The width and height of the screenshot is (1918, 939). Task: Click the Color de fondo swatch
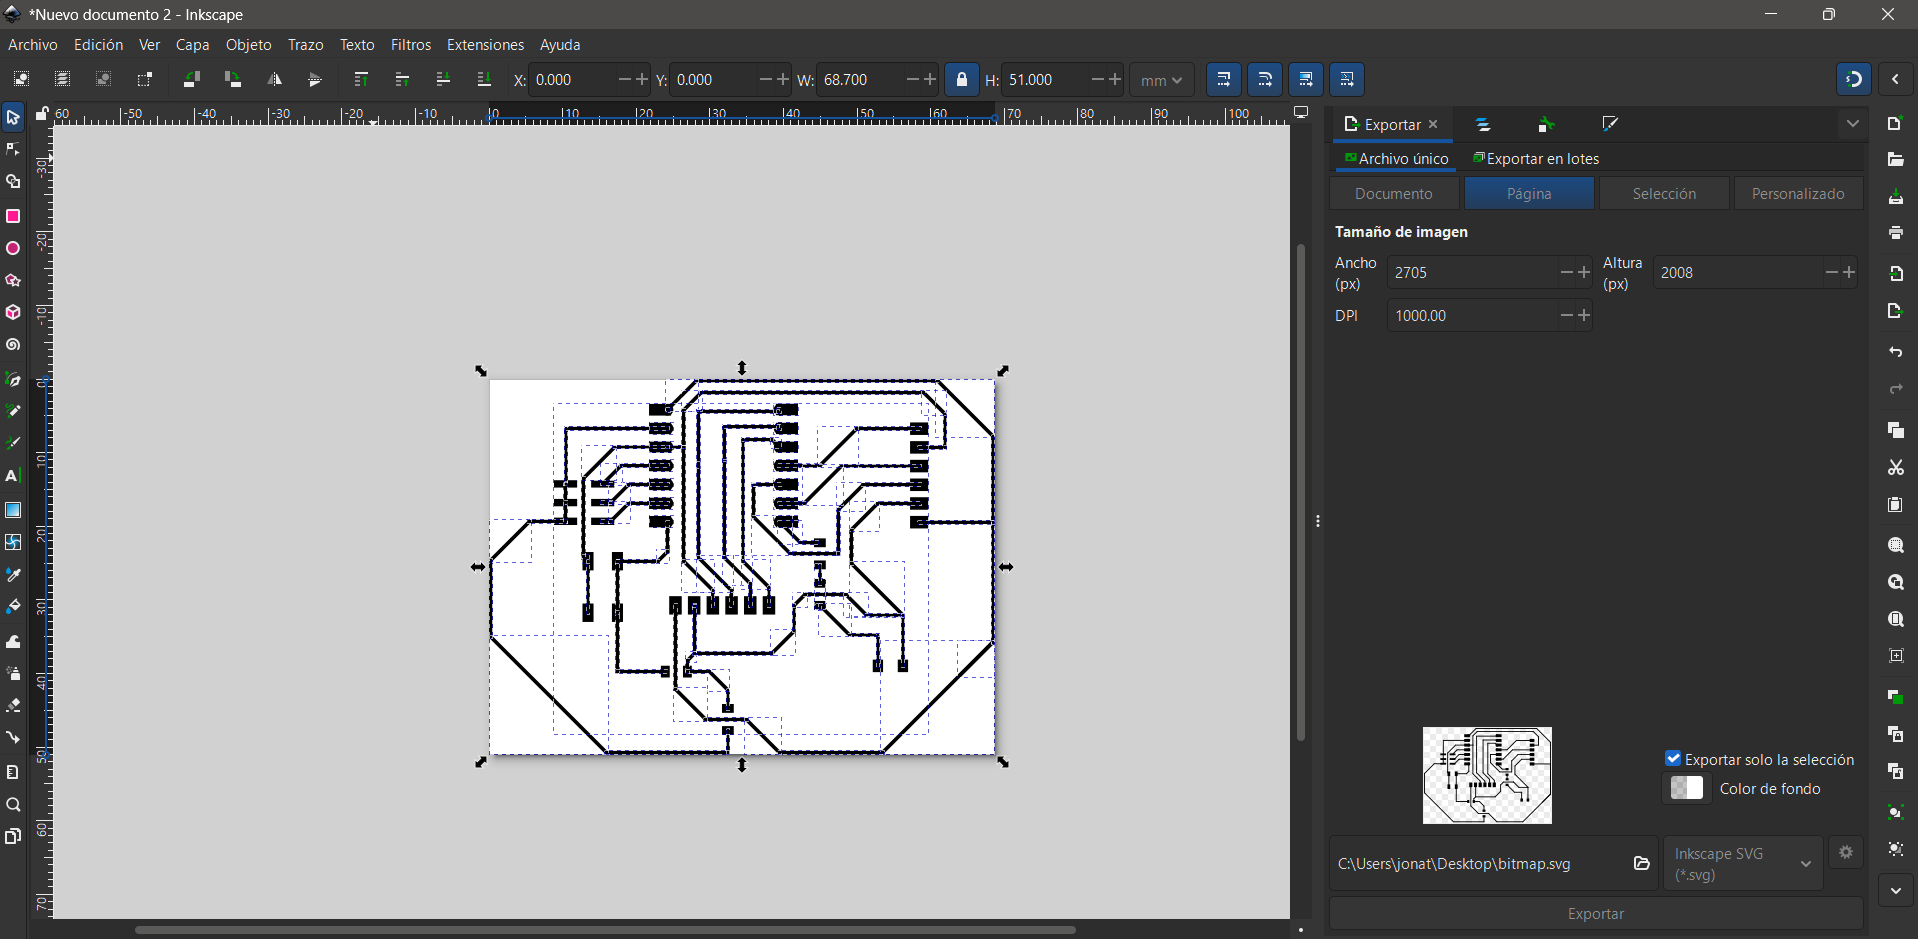(1687, 789)
